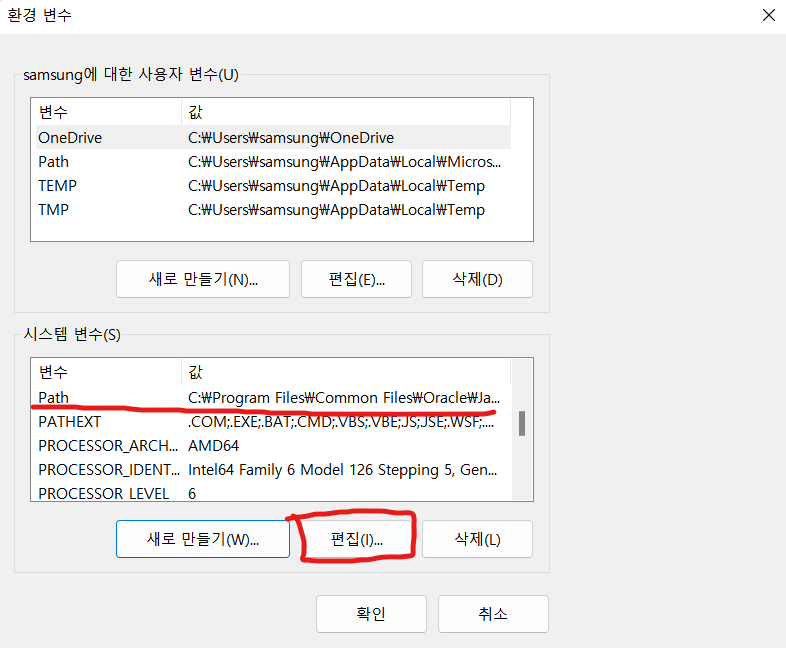Click 삭제(D) button for user variables

tap(477, 279)
